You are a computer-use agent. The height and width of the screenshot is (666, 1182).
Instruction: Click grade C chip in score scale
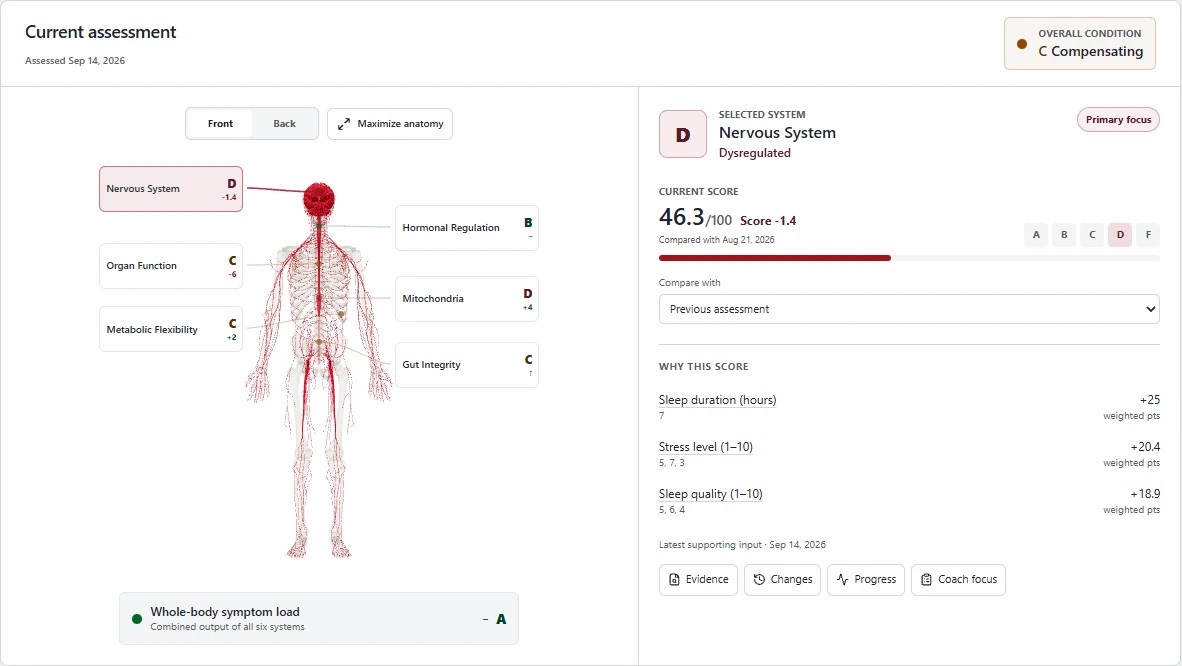tap(1092, 235)
